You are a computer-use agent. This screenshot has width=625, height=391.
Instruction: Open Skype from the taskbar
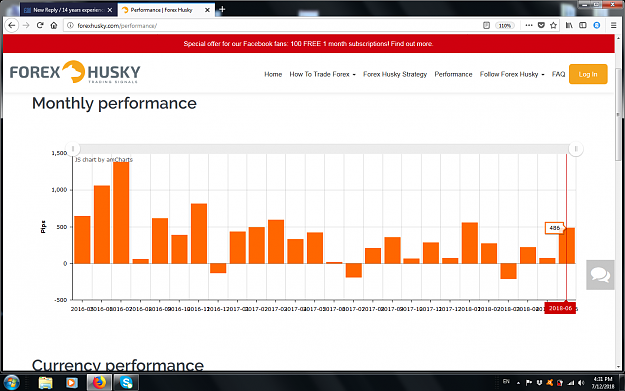pos(126,383)
